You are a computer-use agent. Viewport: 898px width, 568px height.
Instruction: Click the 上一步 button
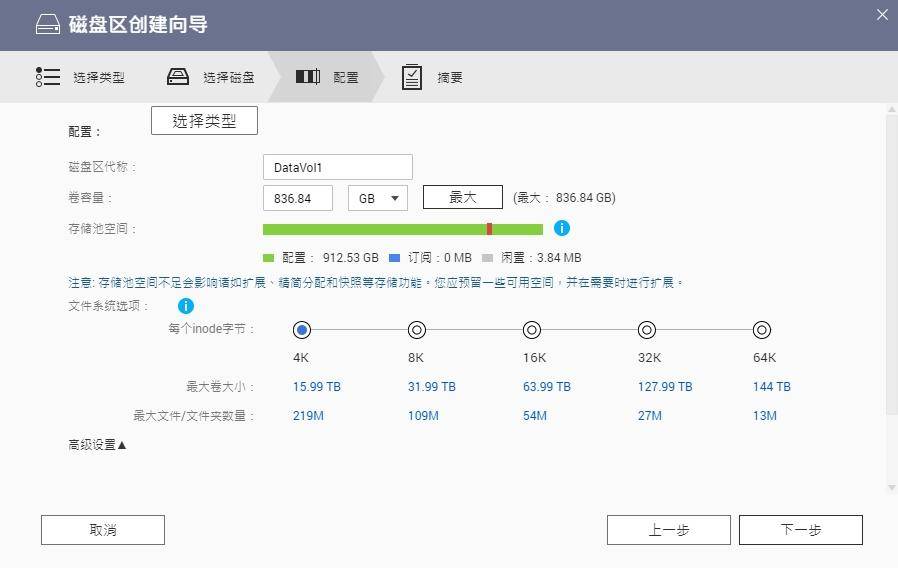pos(669,530)
